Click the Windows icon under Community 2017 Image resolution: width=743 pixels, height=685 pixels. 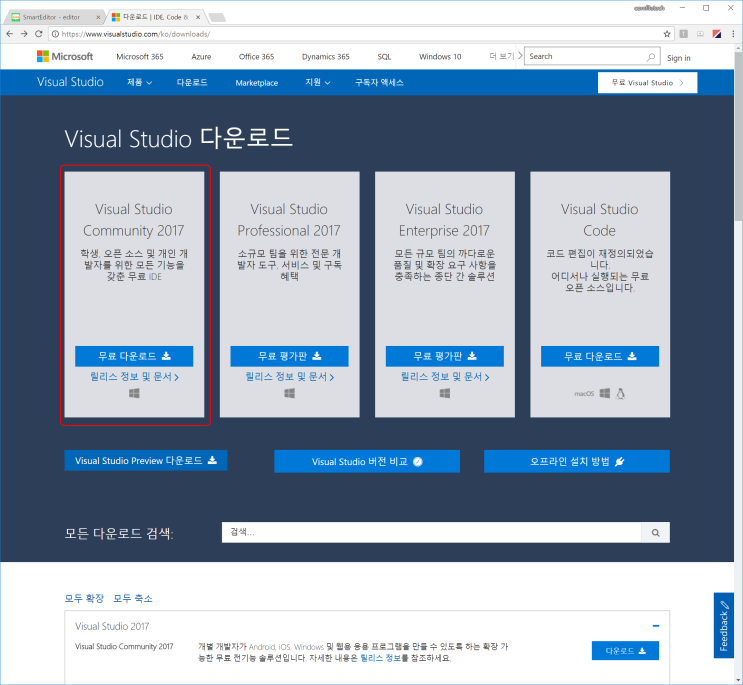coord(134,393)
